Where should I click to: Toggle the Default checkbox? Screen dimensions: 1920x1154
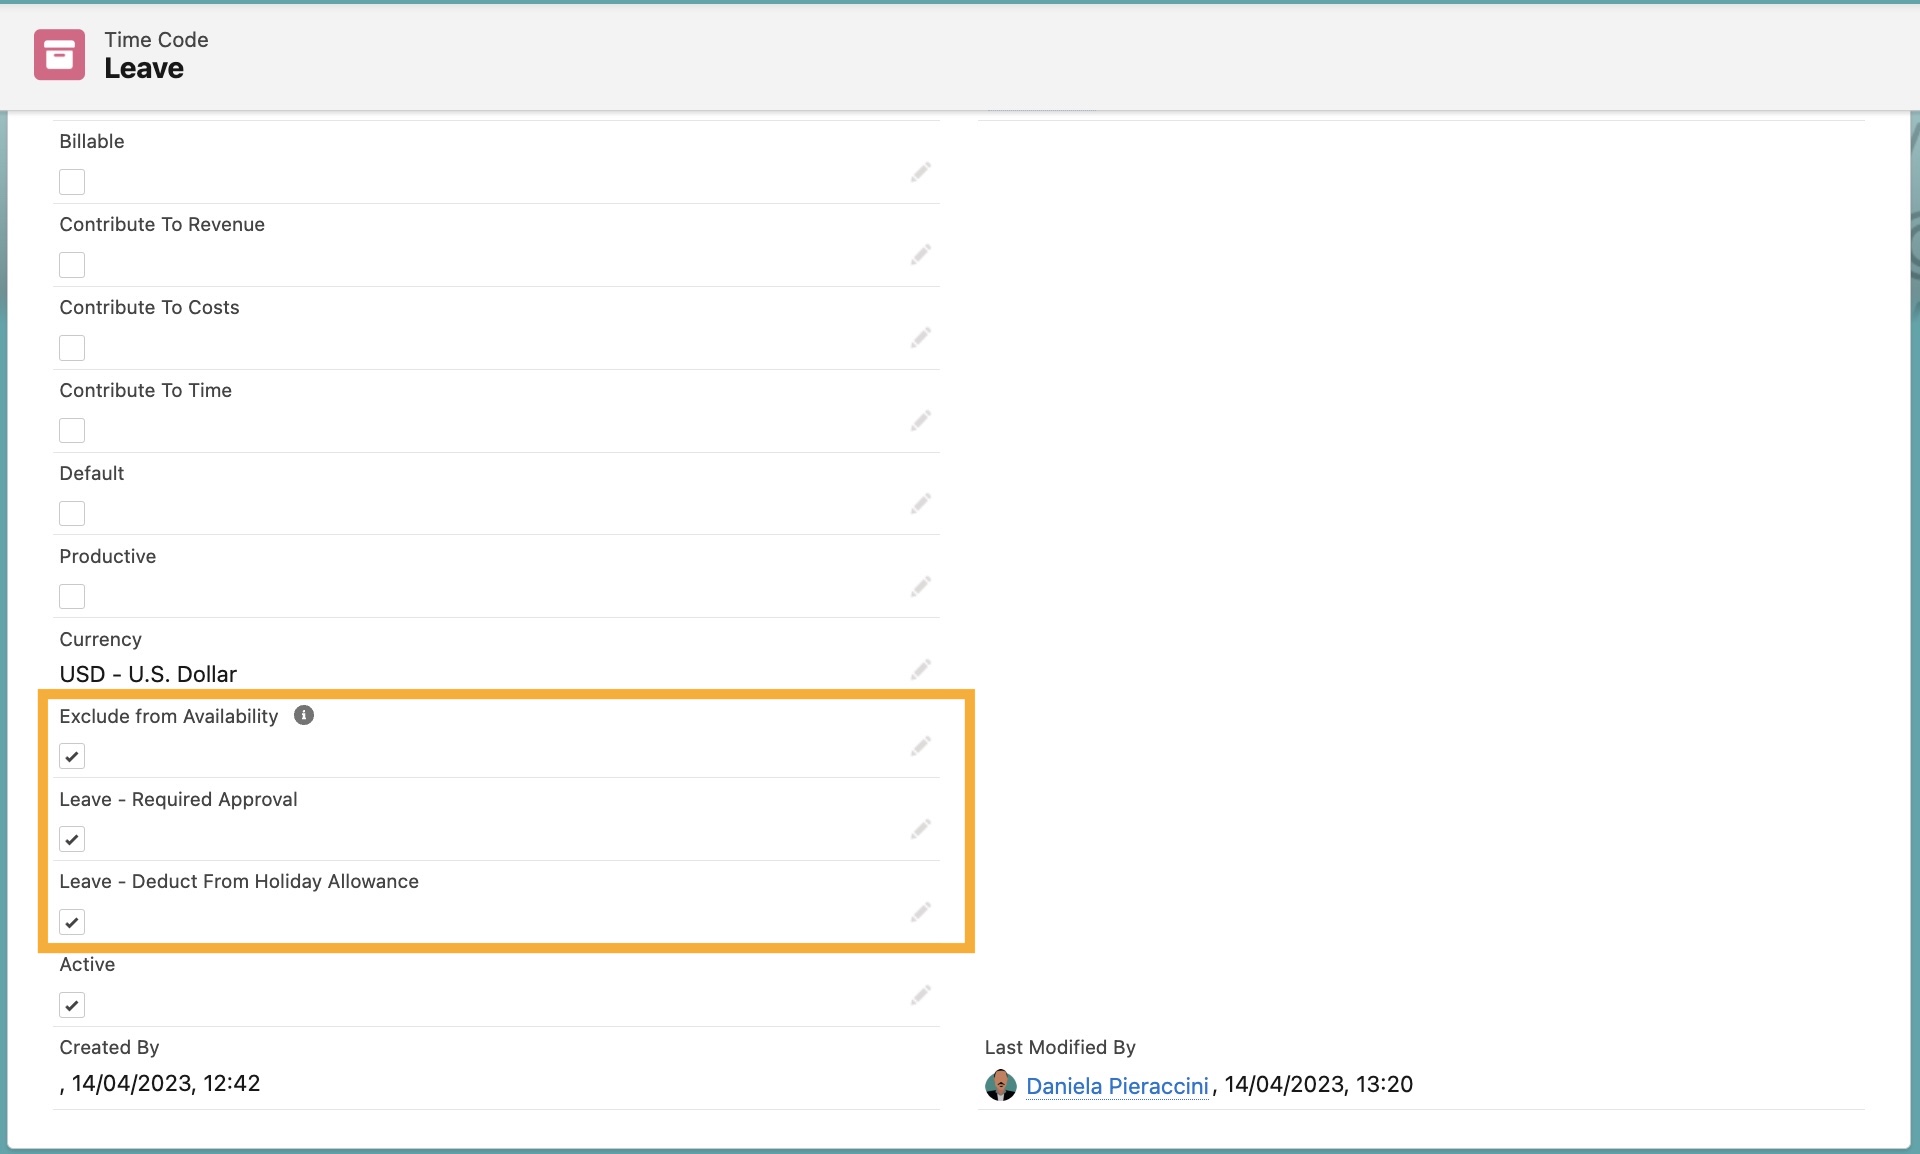tap(72, 514)
